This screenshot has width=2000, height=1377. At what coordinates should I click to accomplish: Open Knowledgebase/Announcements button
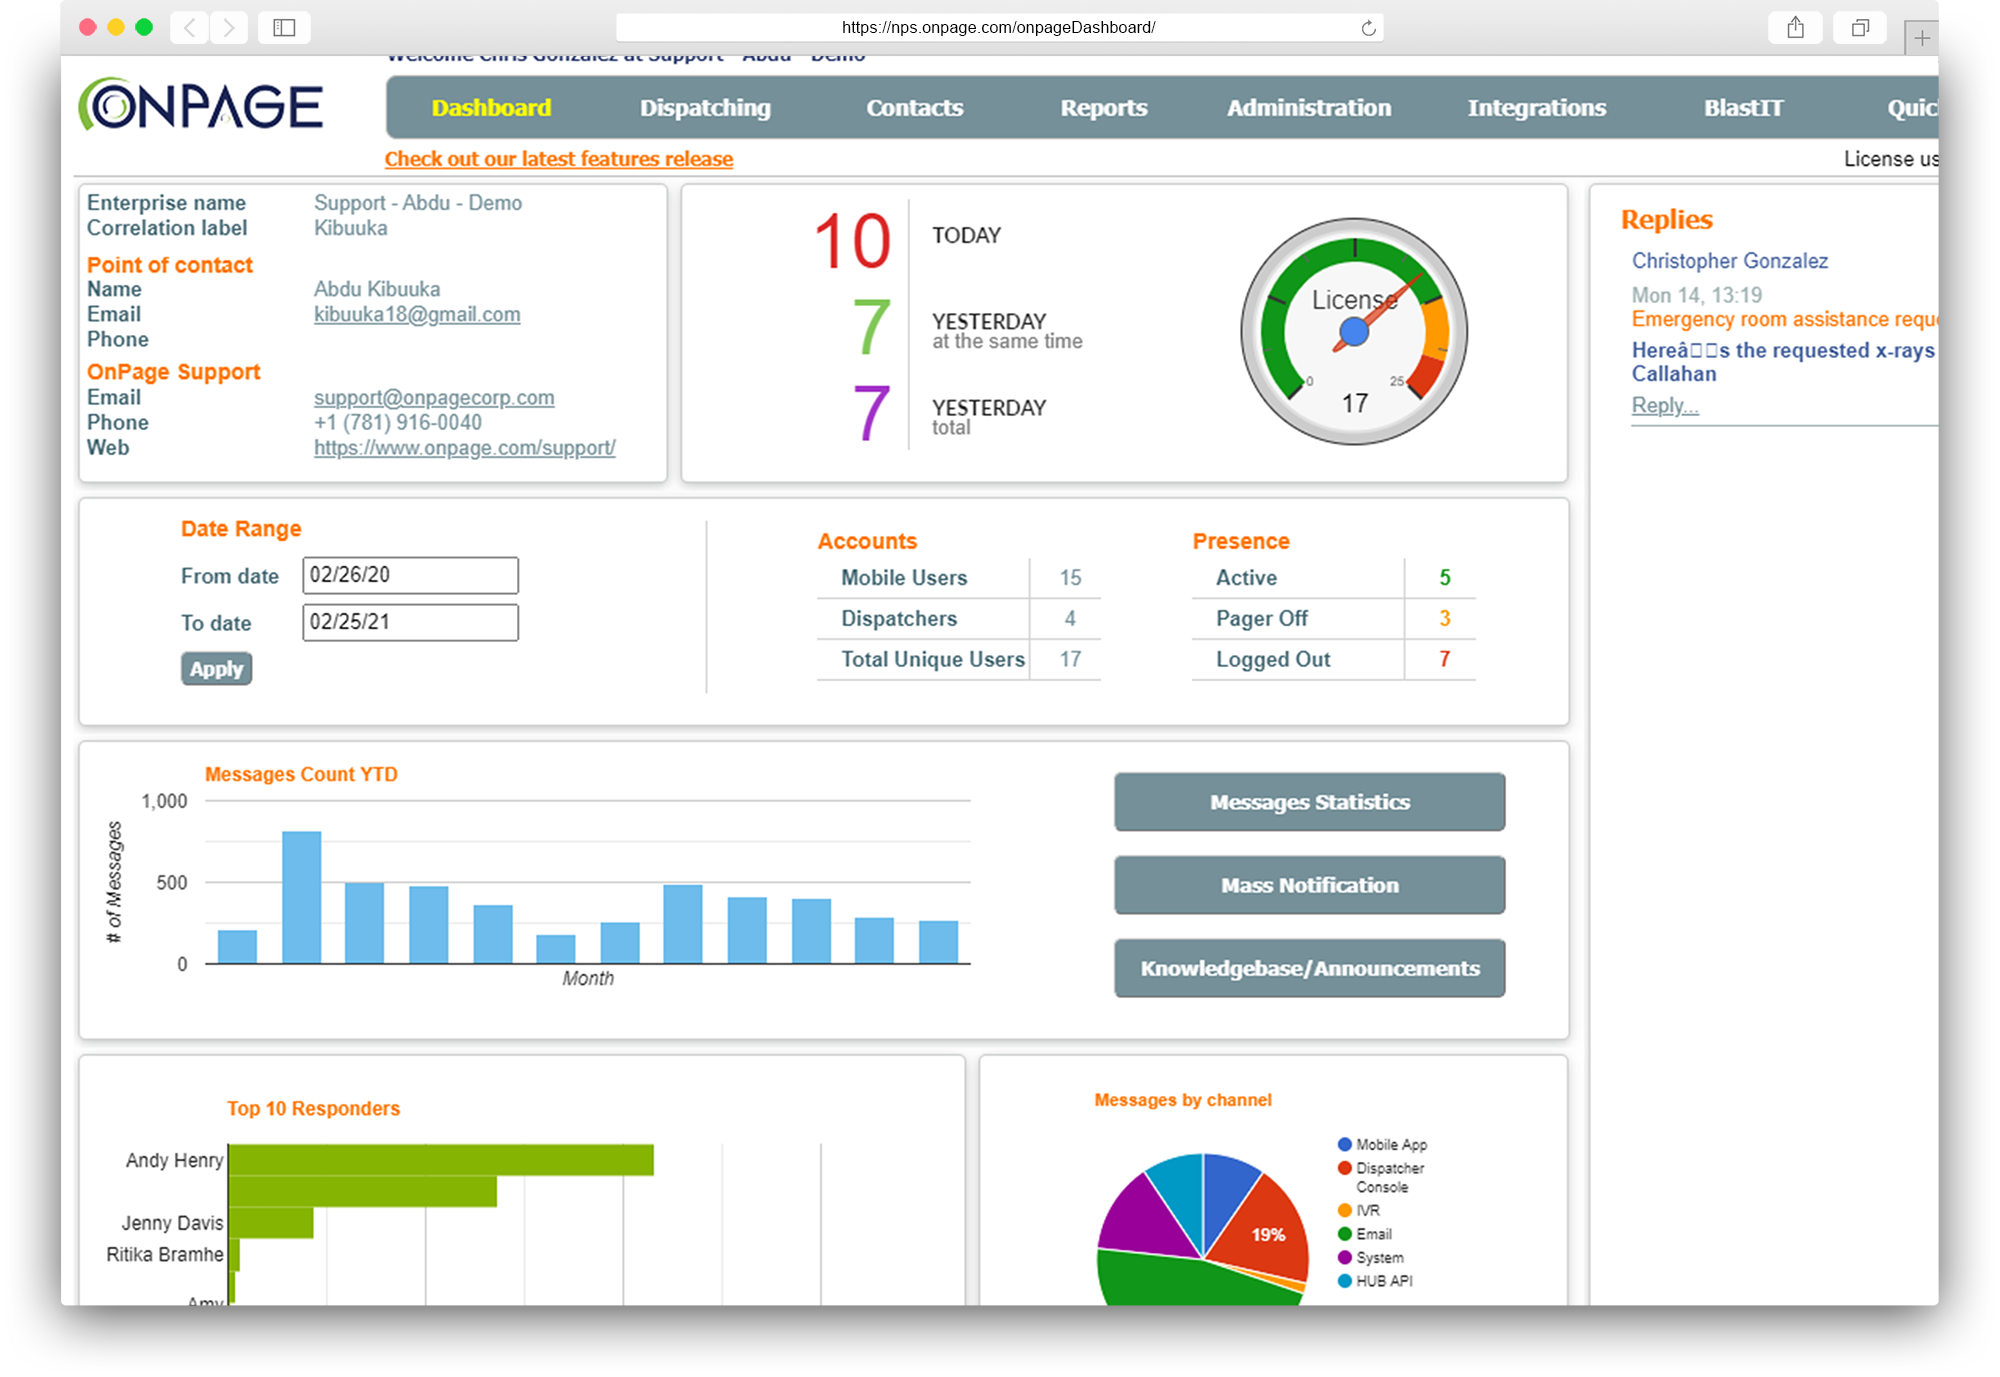point(1309,968)
